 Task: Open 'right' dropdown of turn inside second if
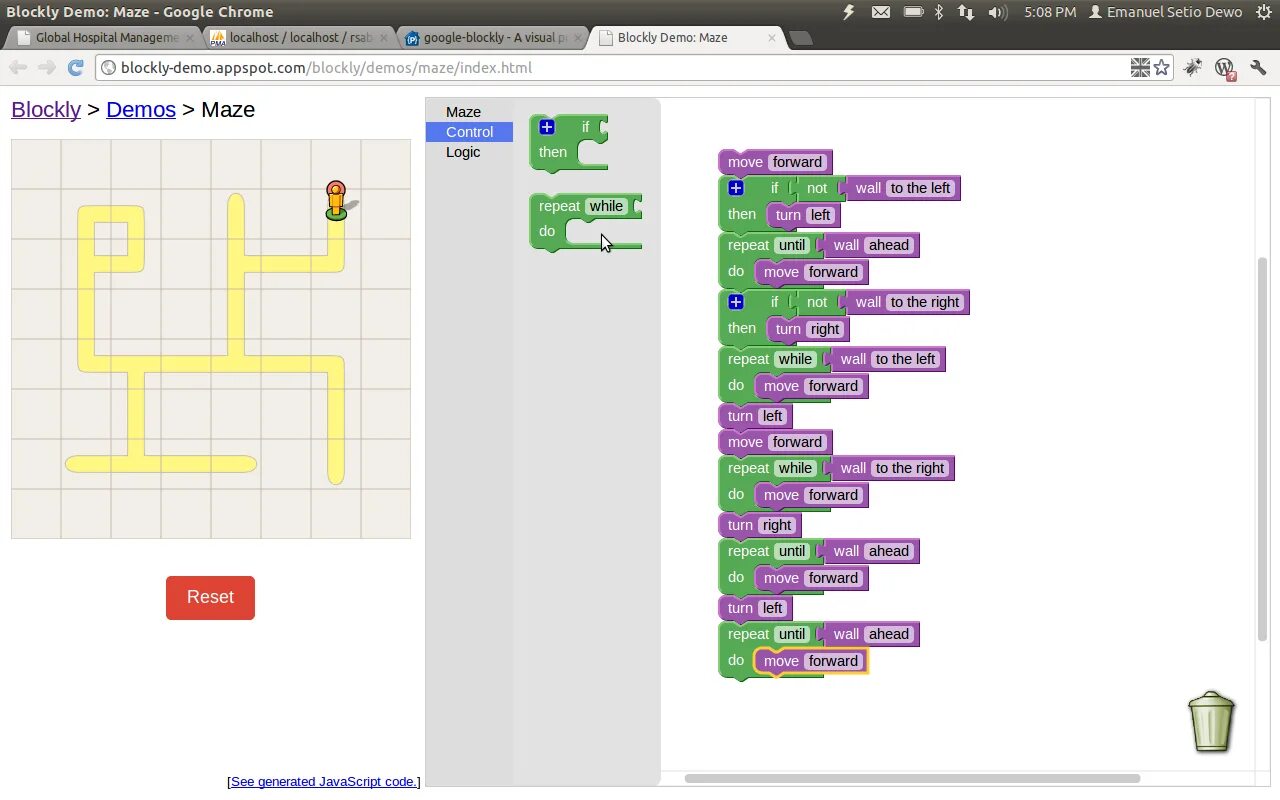(x=825, y=329)
